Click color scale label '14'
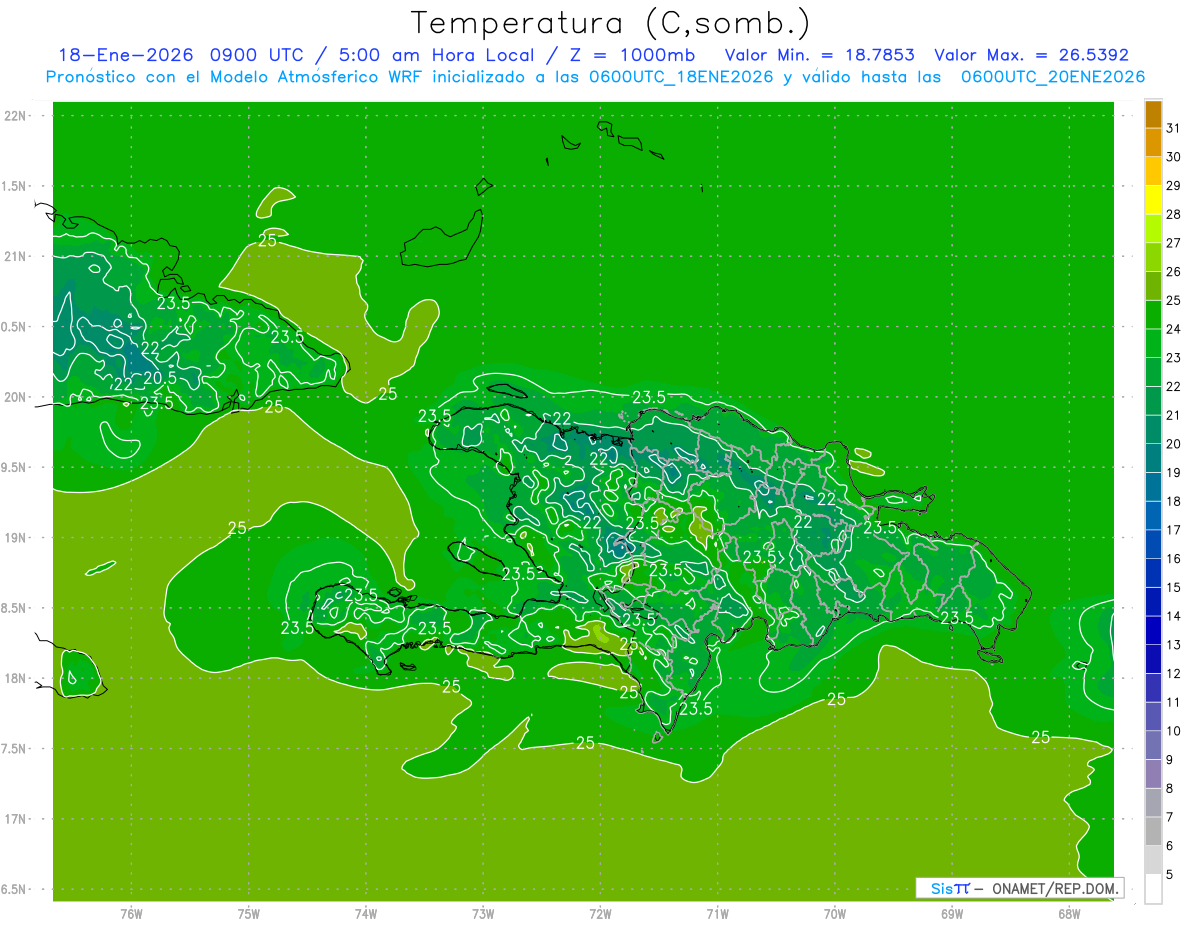The image size is (1200, 927). coord(1173,616)
